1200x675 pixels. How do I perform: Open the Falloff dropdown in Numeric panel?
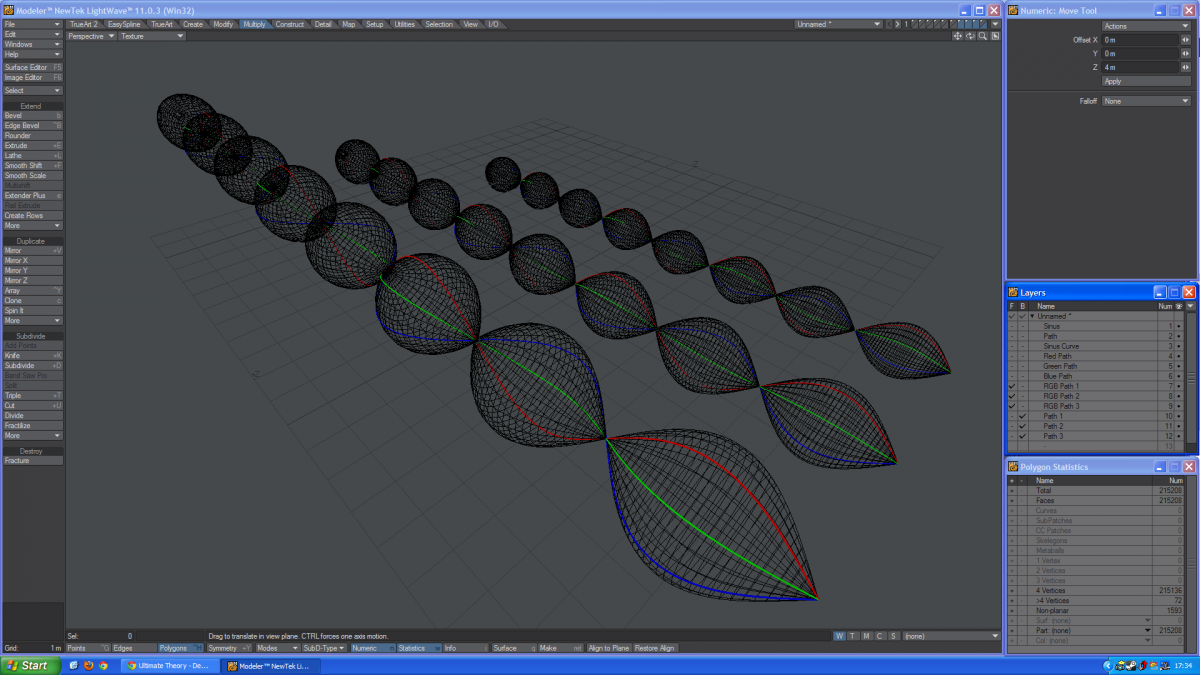[1146, 101]
